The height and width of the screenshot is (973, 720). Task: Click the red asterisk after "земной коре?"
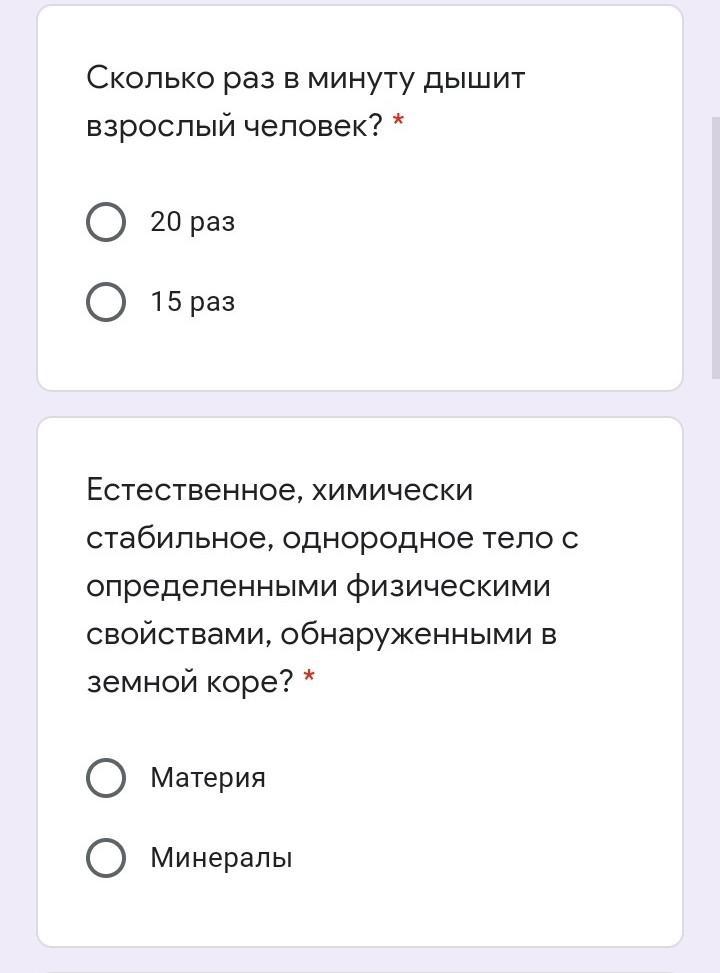tap(309, 675)
